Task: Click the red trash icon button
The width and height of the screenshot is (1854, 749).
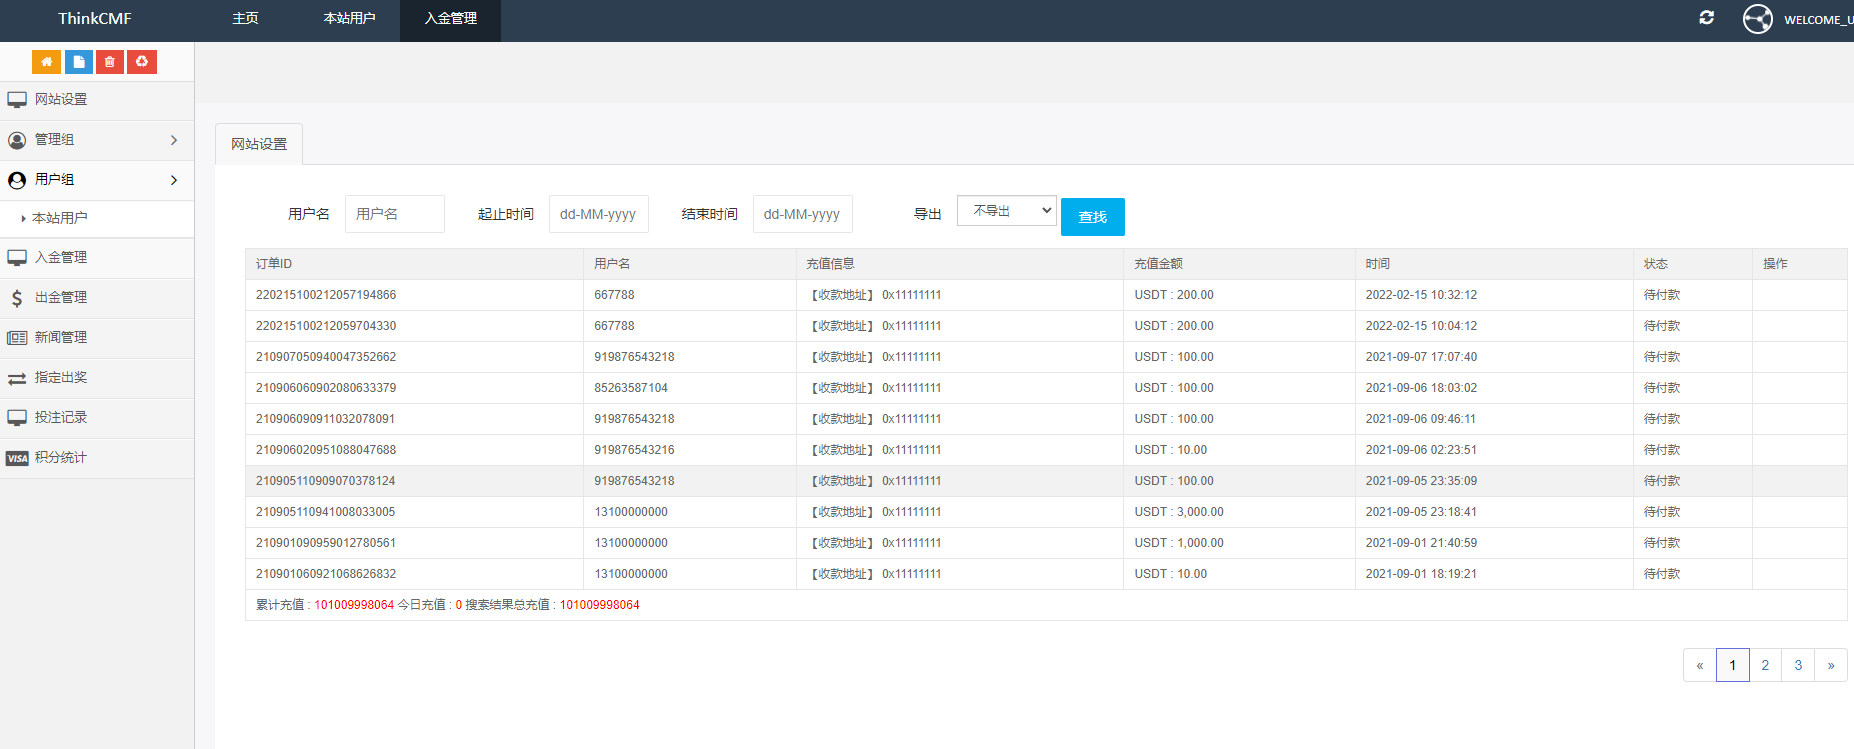Action: [x=110, y=62]
